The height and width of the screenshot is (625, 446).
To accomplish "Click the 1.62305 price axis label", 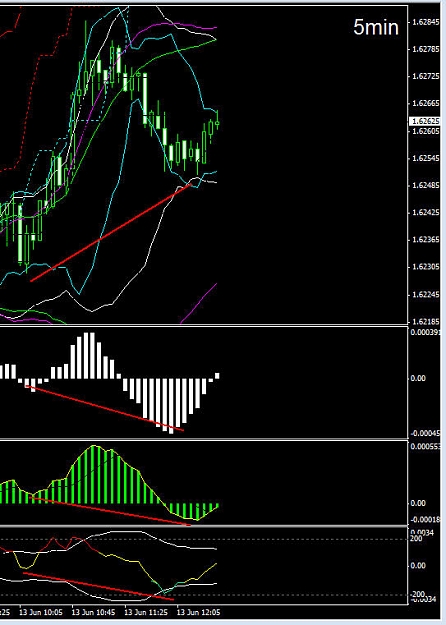I will (x=425, y=267).
